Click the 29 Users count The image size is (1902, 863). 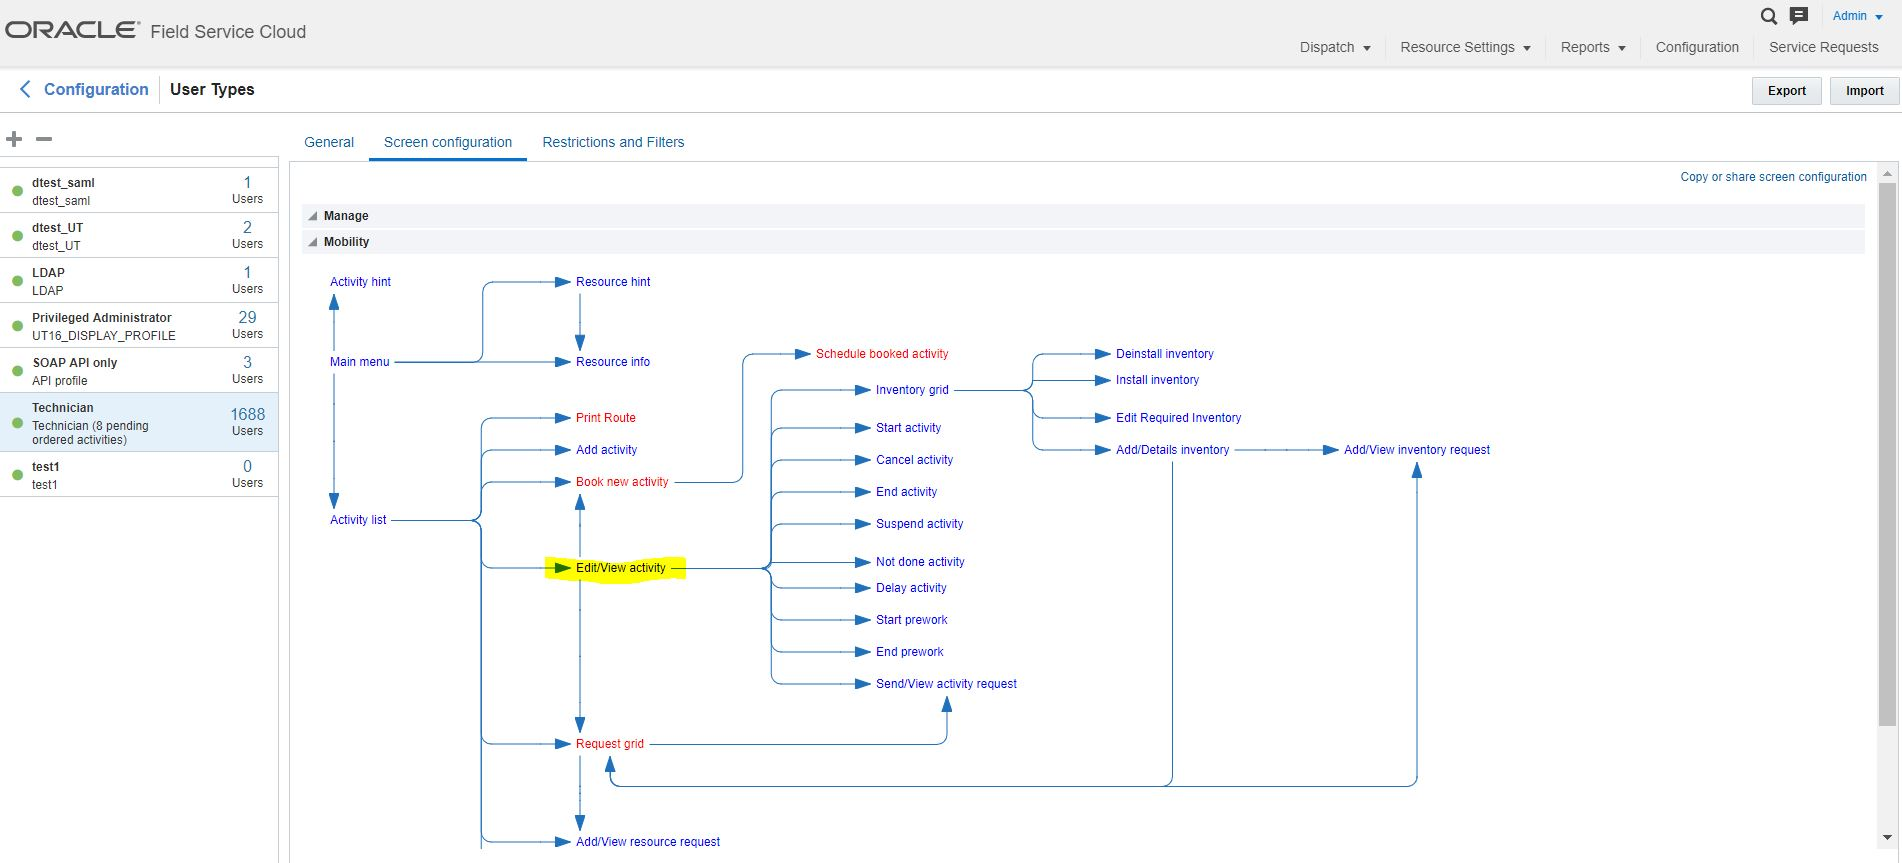(247, 324)
